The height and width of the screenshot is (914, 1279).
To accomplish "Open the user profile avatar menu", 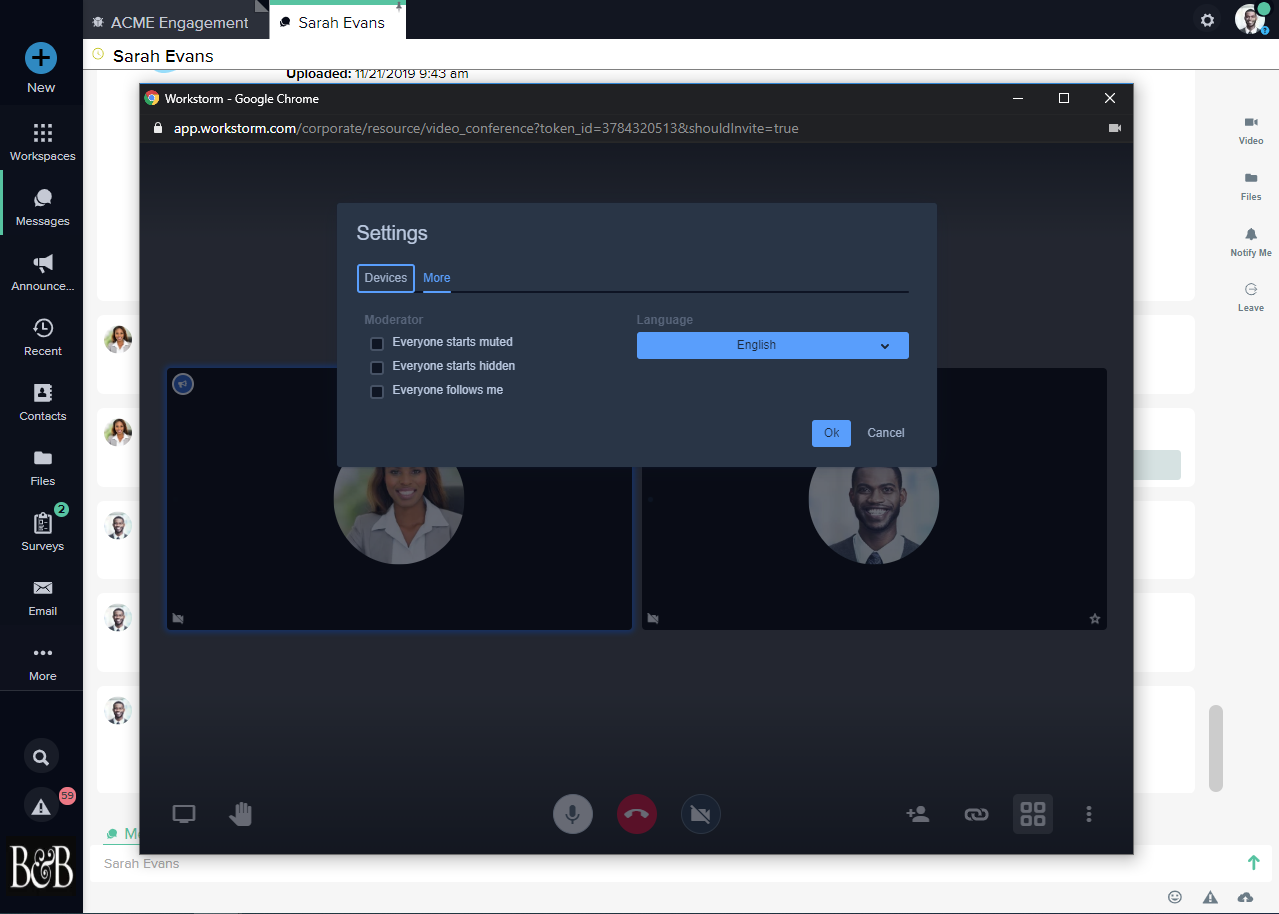I will coord(1250,19).
